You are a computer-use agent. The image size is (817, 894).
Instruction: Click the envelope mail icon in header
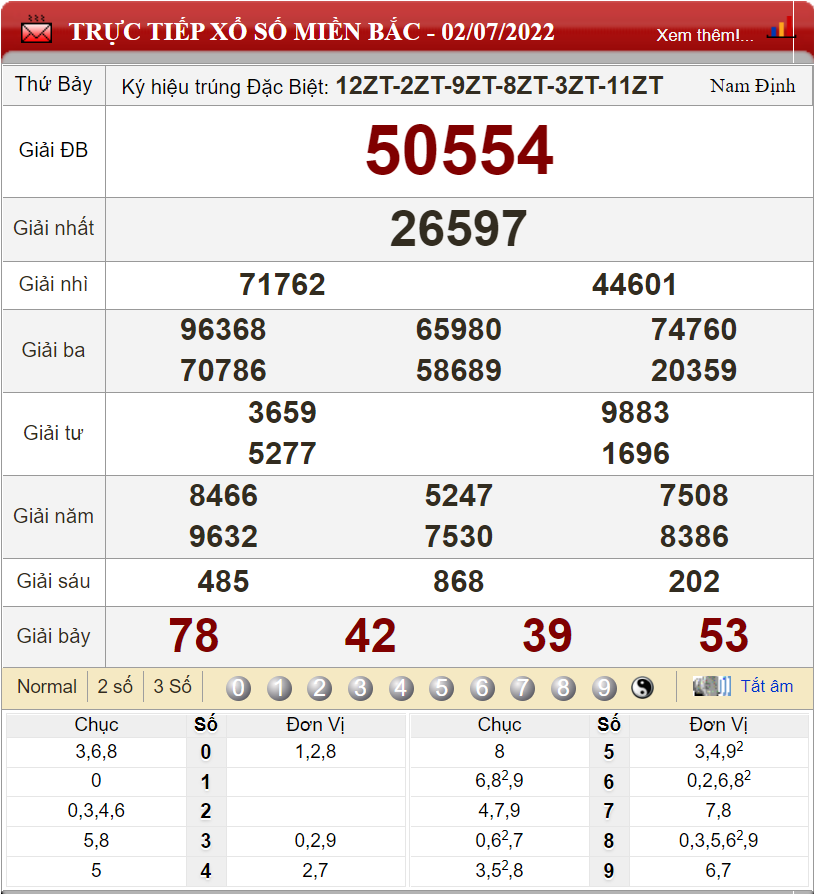(36, 30)
